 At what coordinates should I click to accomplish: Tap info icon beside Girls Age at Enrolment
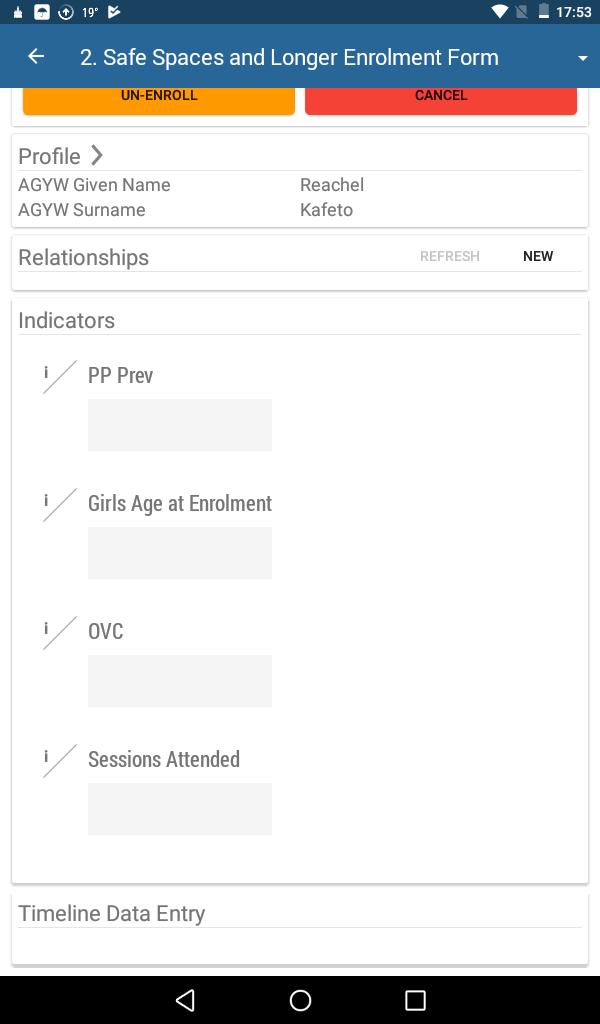46,500
